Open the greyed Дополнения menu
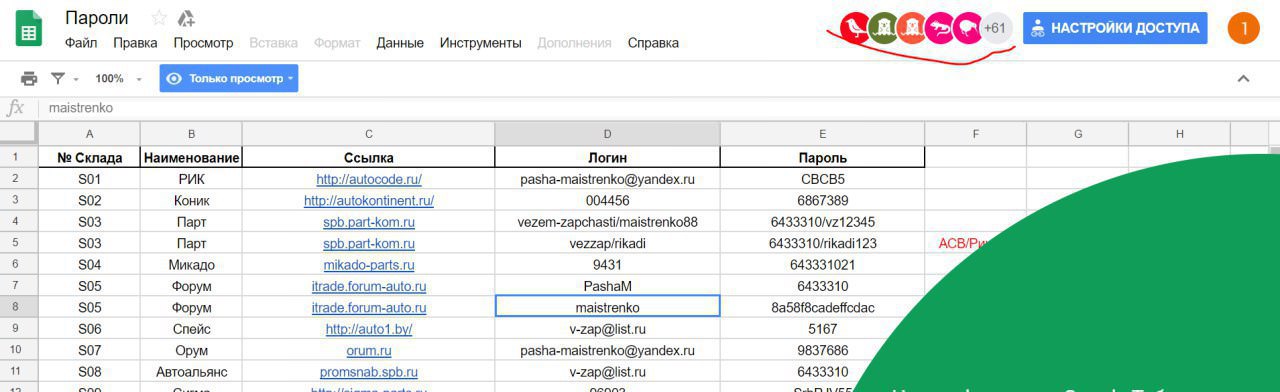Image resolution: width=1280 pixels, height=392 pixels. pyautogui.click(x=574, y=43)
